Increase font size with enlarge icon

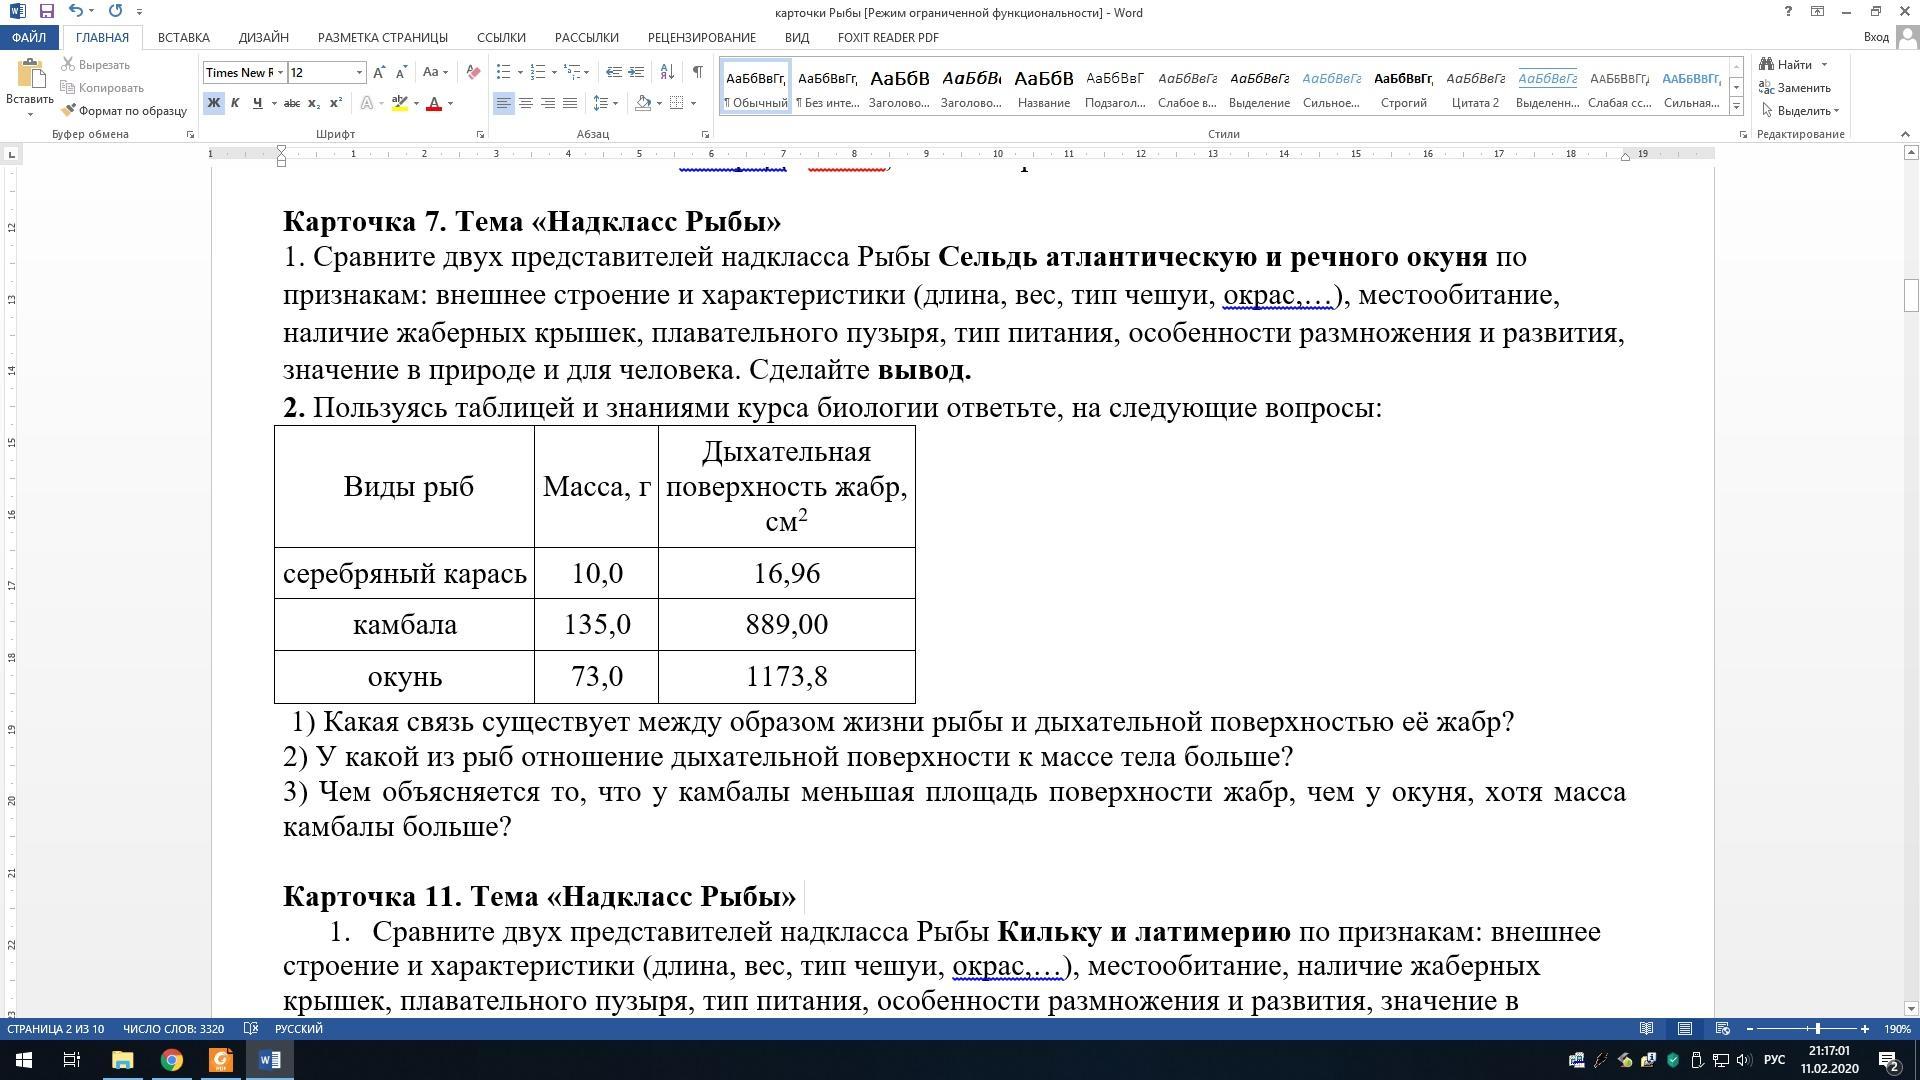tap(379, 72)
